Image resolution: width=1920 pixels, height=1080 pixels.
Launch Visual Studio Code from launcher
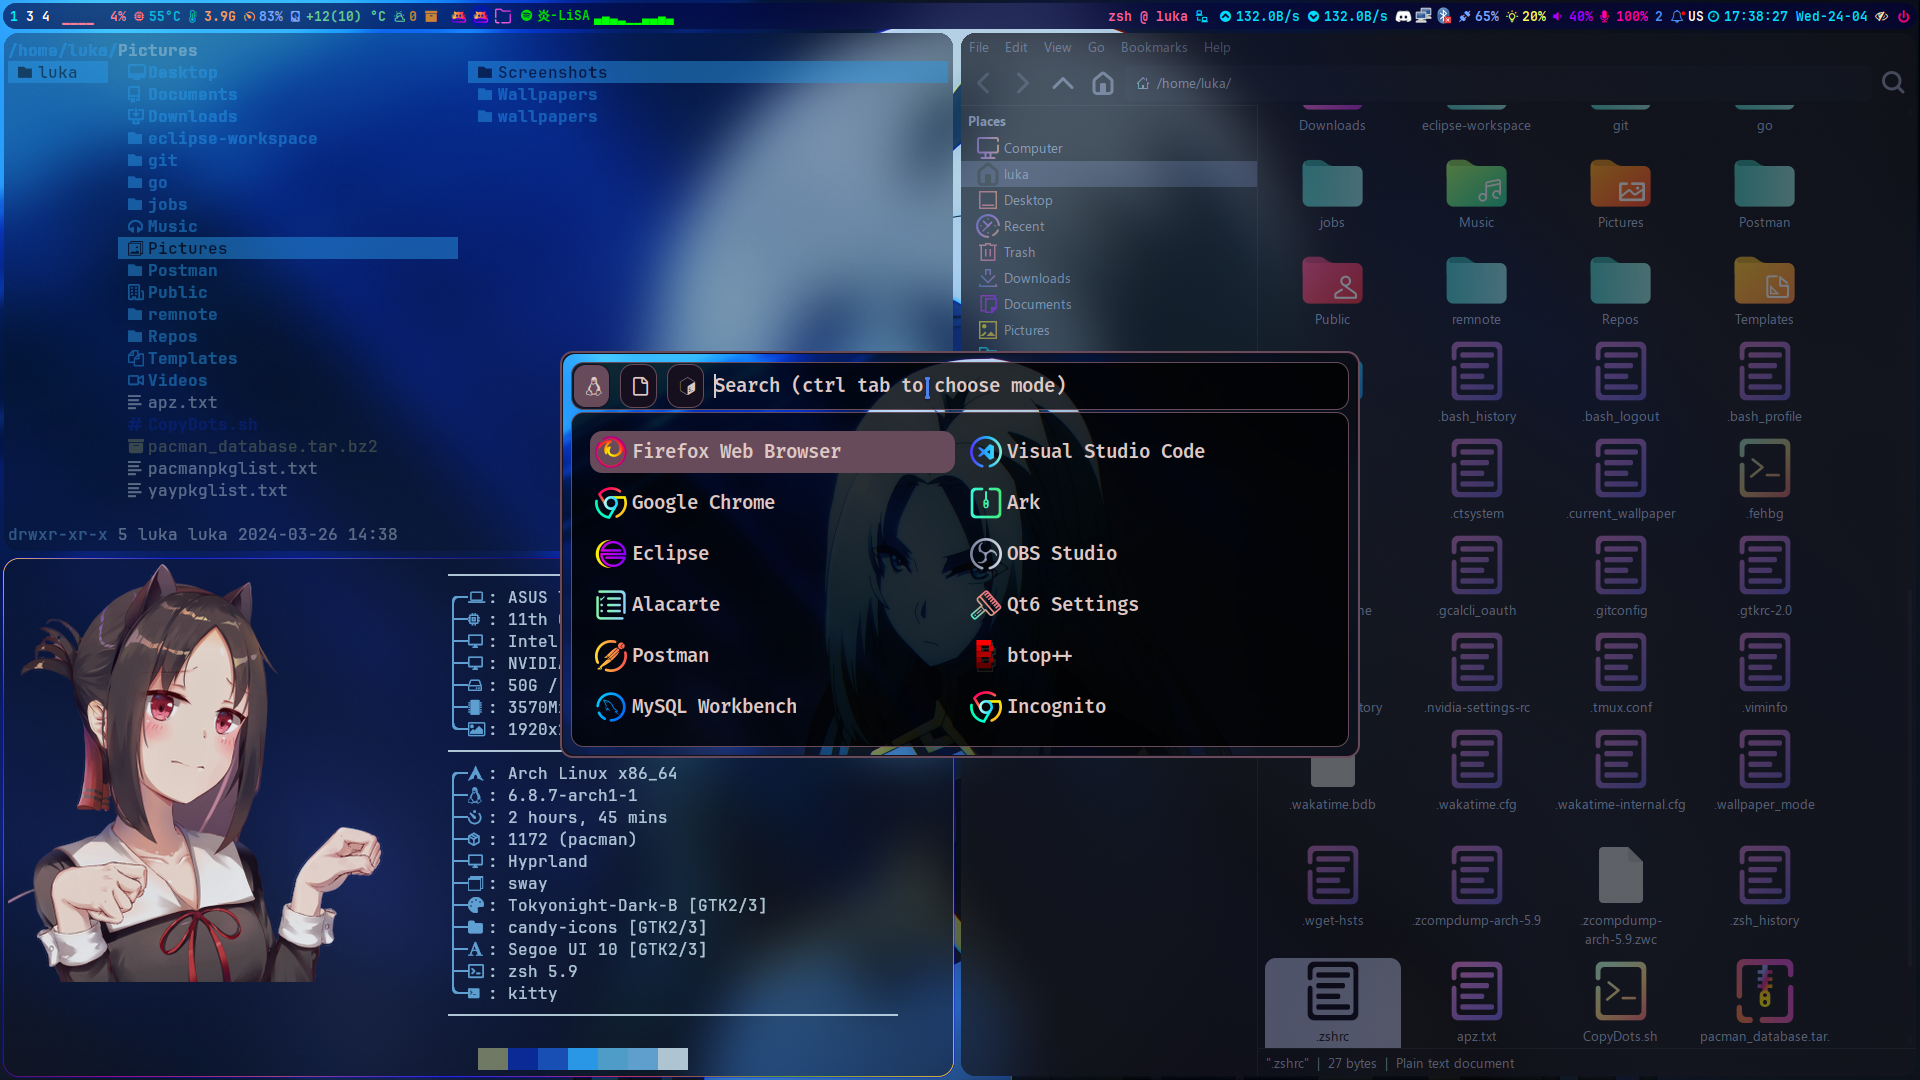(x=1147, y=452)
